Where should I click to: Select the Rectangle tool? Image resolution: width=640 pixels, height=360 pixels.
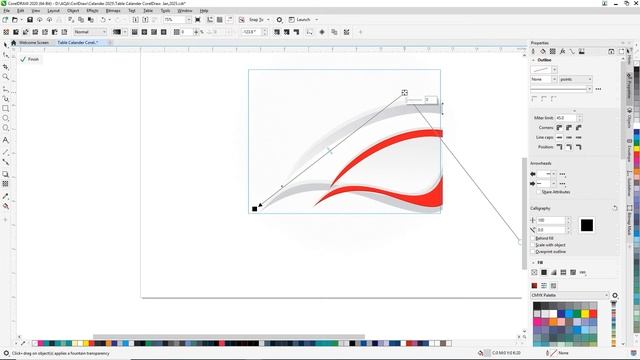pyautogui.click(x=6, y=109)
